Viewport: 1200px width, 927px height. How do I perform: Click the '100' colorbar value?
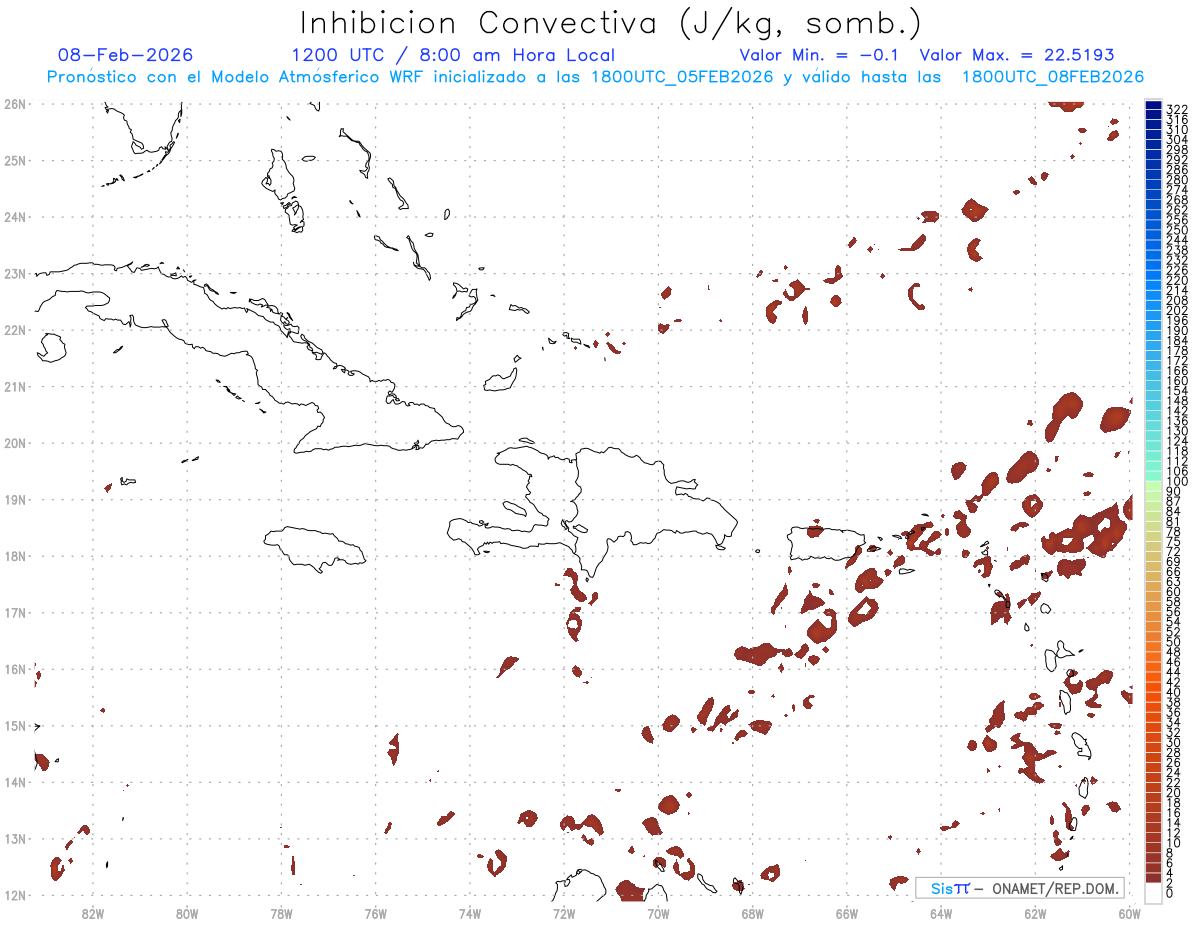(x=1177, y=482)
